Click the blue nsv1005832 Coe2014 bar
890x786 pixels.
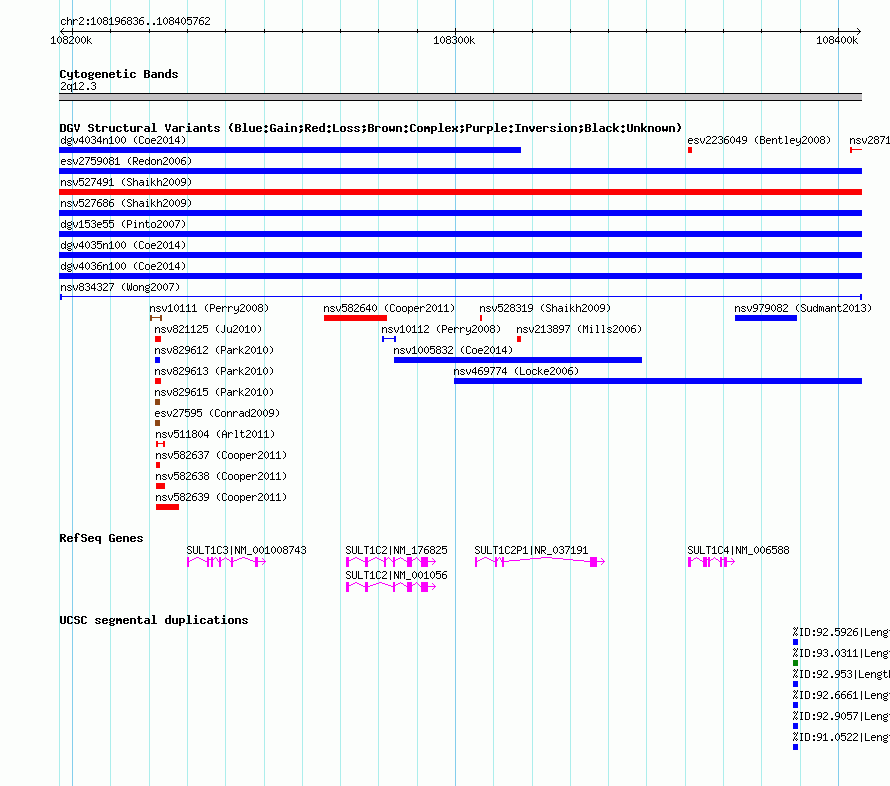pyautogui.click(x=518, y=360)
